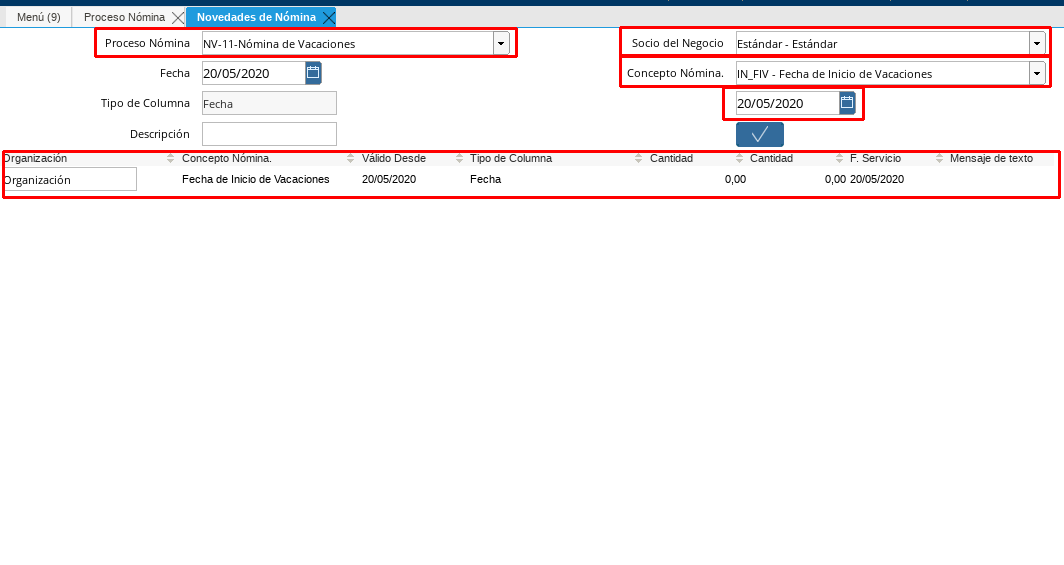Click first Cantidad cell showing 0,00
Viewport: 1064px width, 565px height.
pos(735,179)
